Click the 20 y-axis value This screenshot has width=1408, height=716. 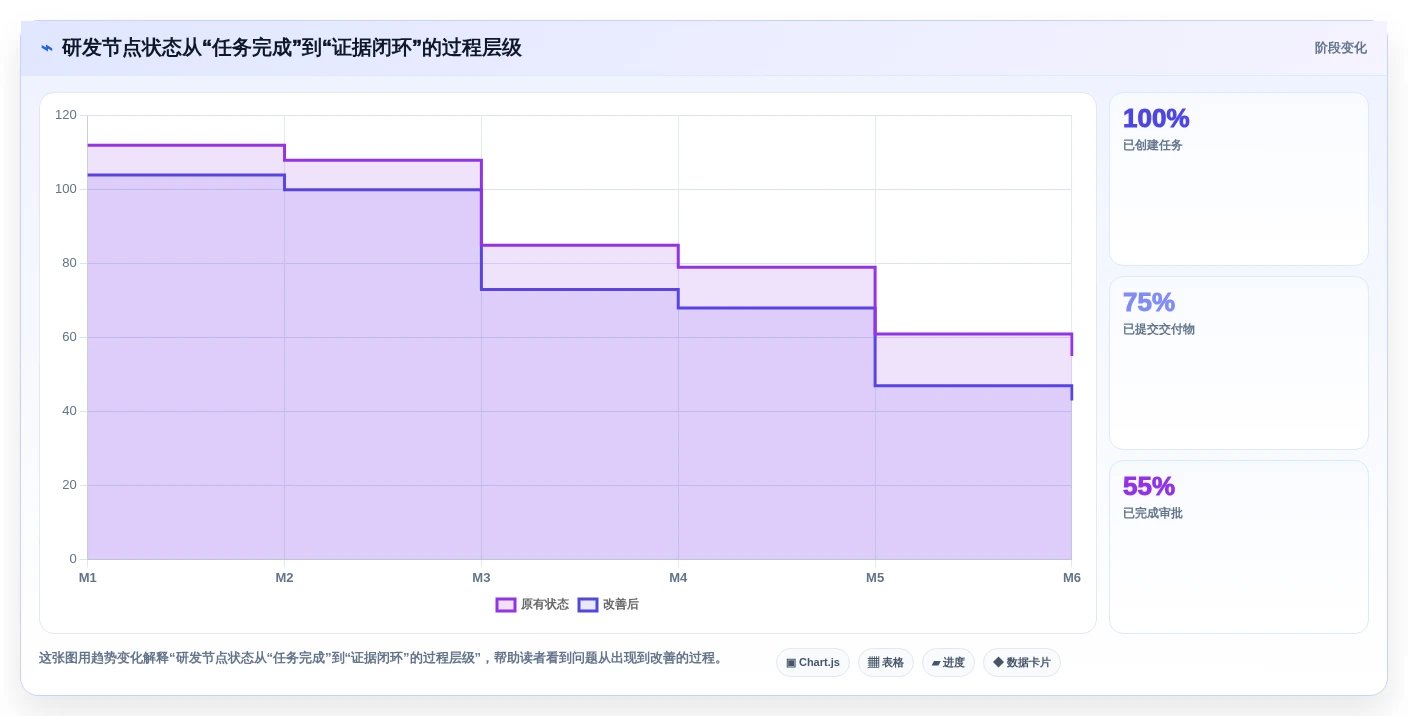point(69,485)
